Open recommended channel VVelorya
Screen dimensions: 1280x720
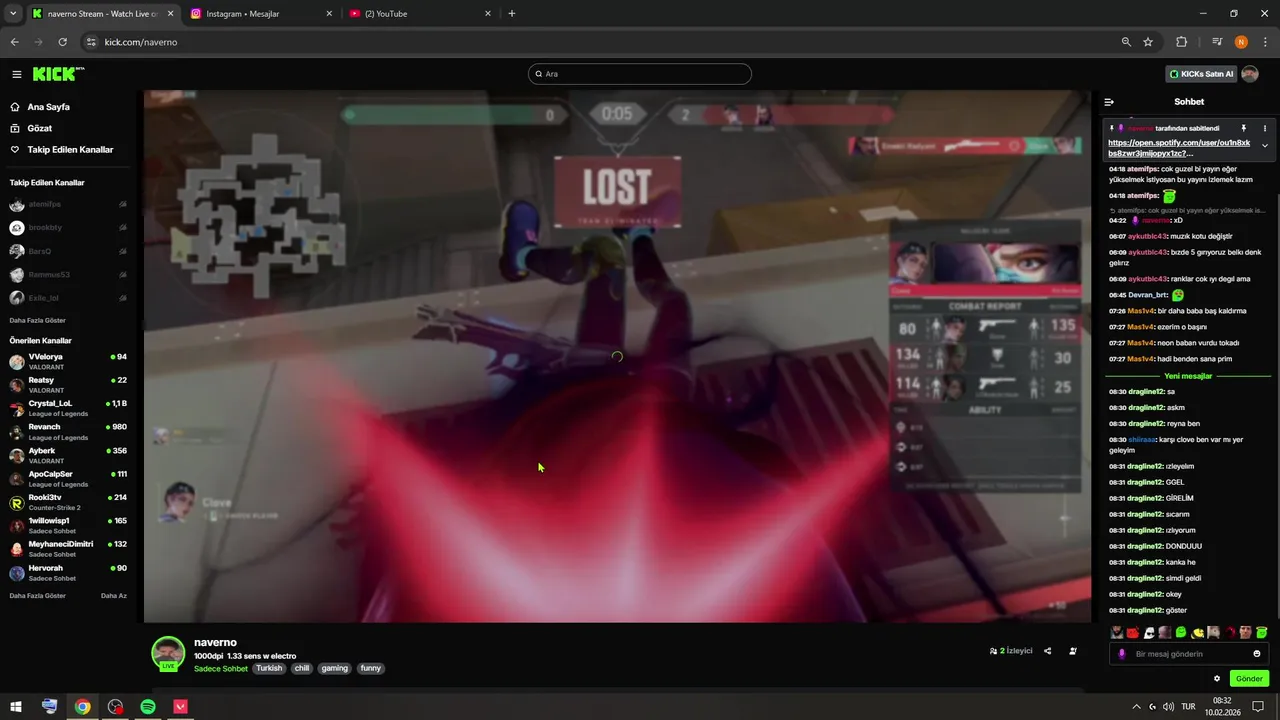pyautogui.click(x=68, y=362)
